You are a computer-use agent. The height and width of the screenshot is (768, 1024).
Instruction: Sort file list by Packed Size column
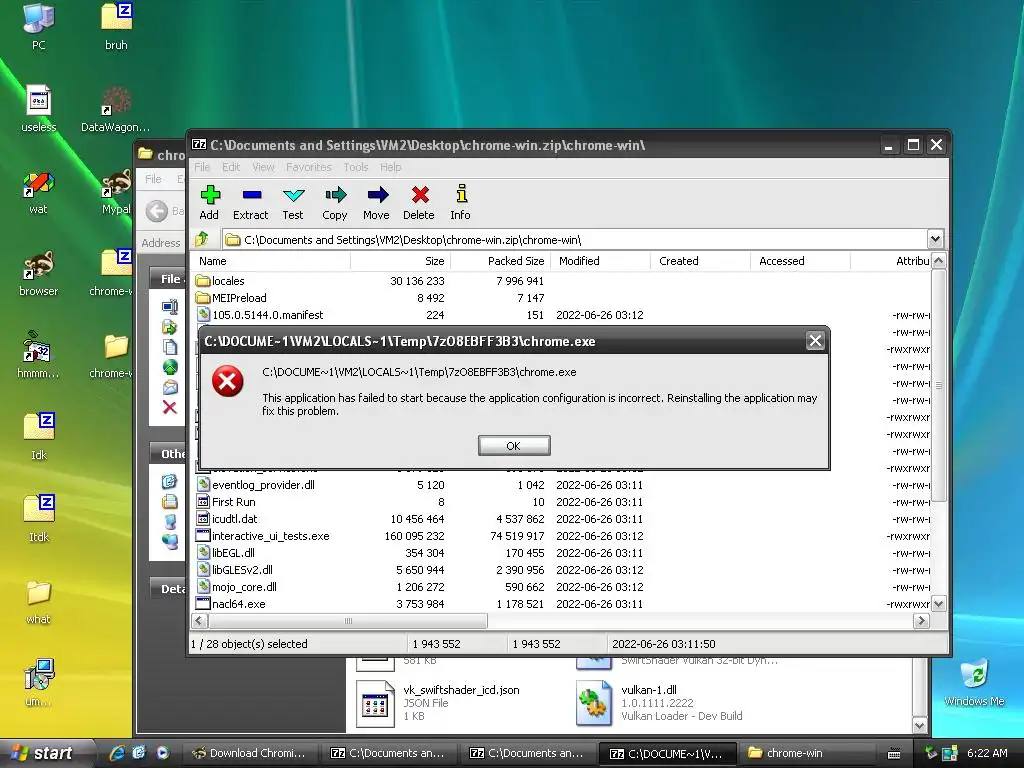click(500, 261)
